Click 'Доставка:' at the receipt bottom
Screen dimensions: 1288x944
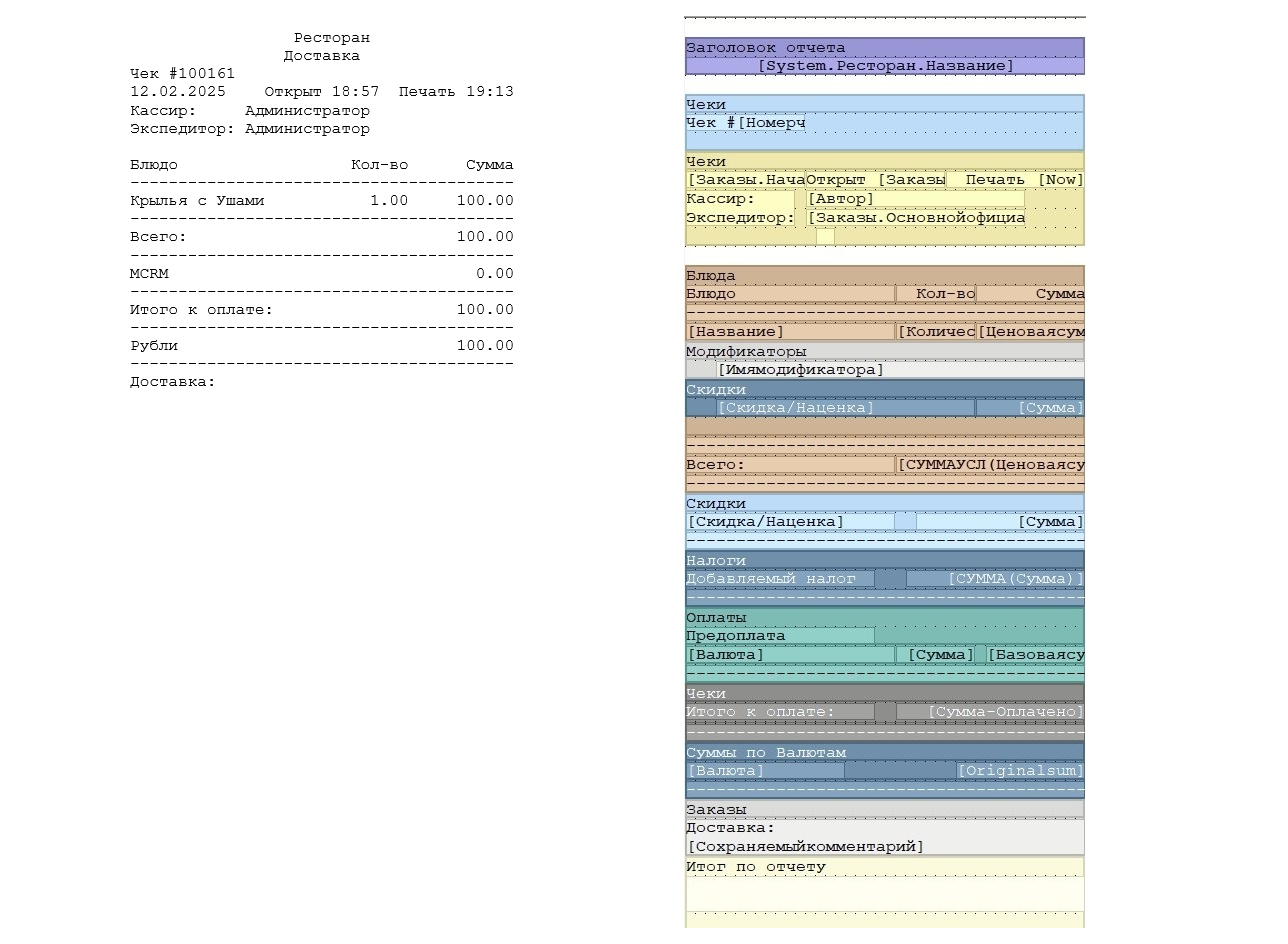173,382
